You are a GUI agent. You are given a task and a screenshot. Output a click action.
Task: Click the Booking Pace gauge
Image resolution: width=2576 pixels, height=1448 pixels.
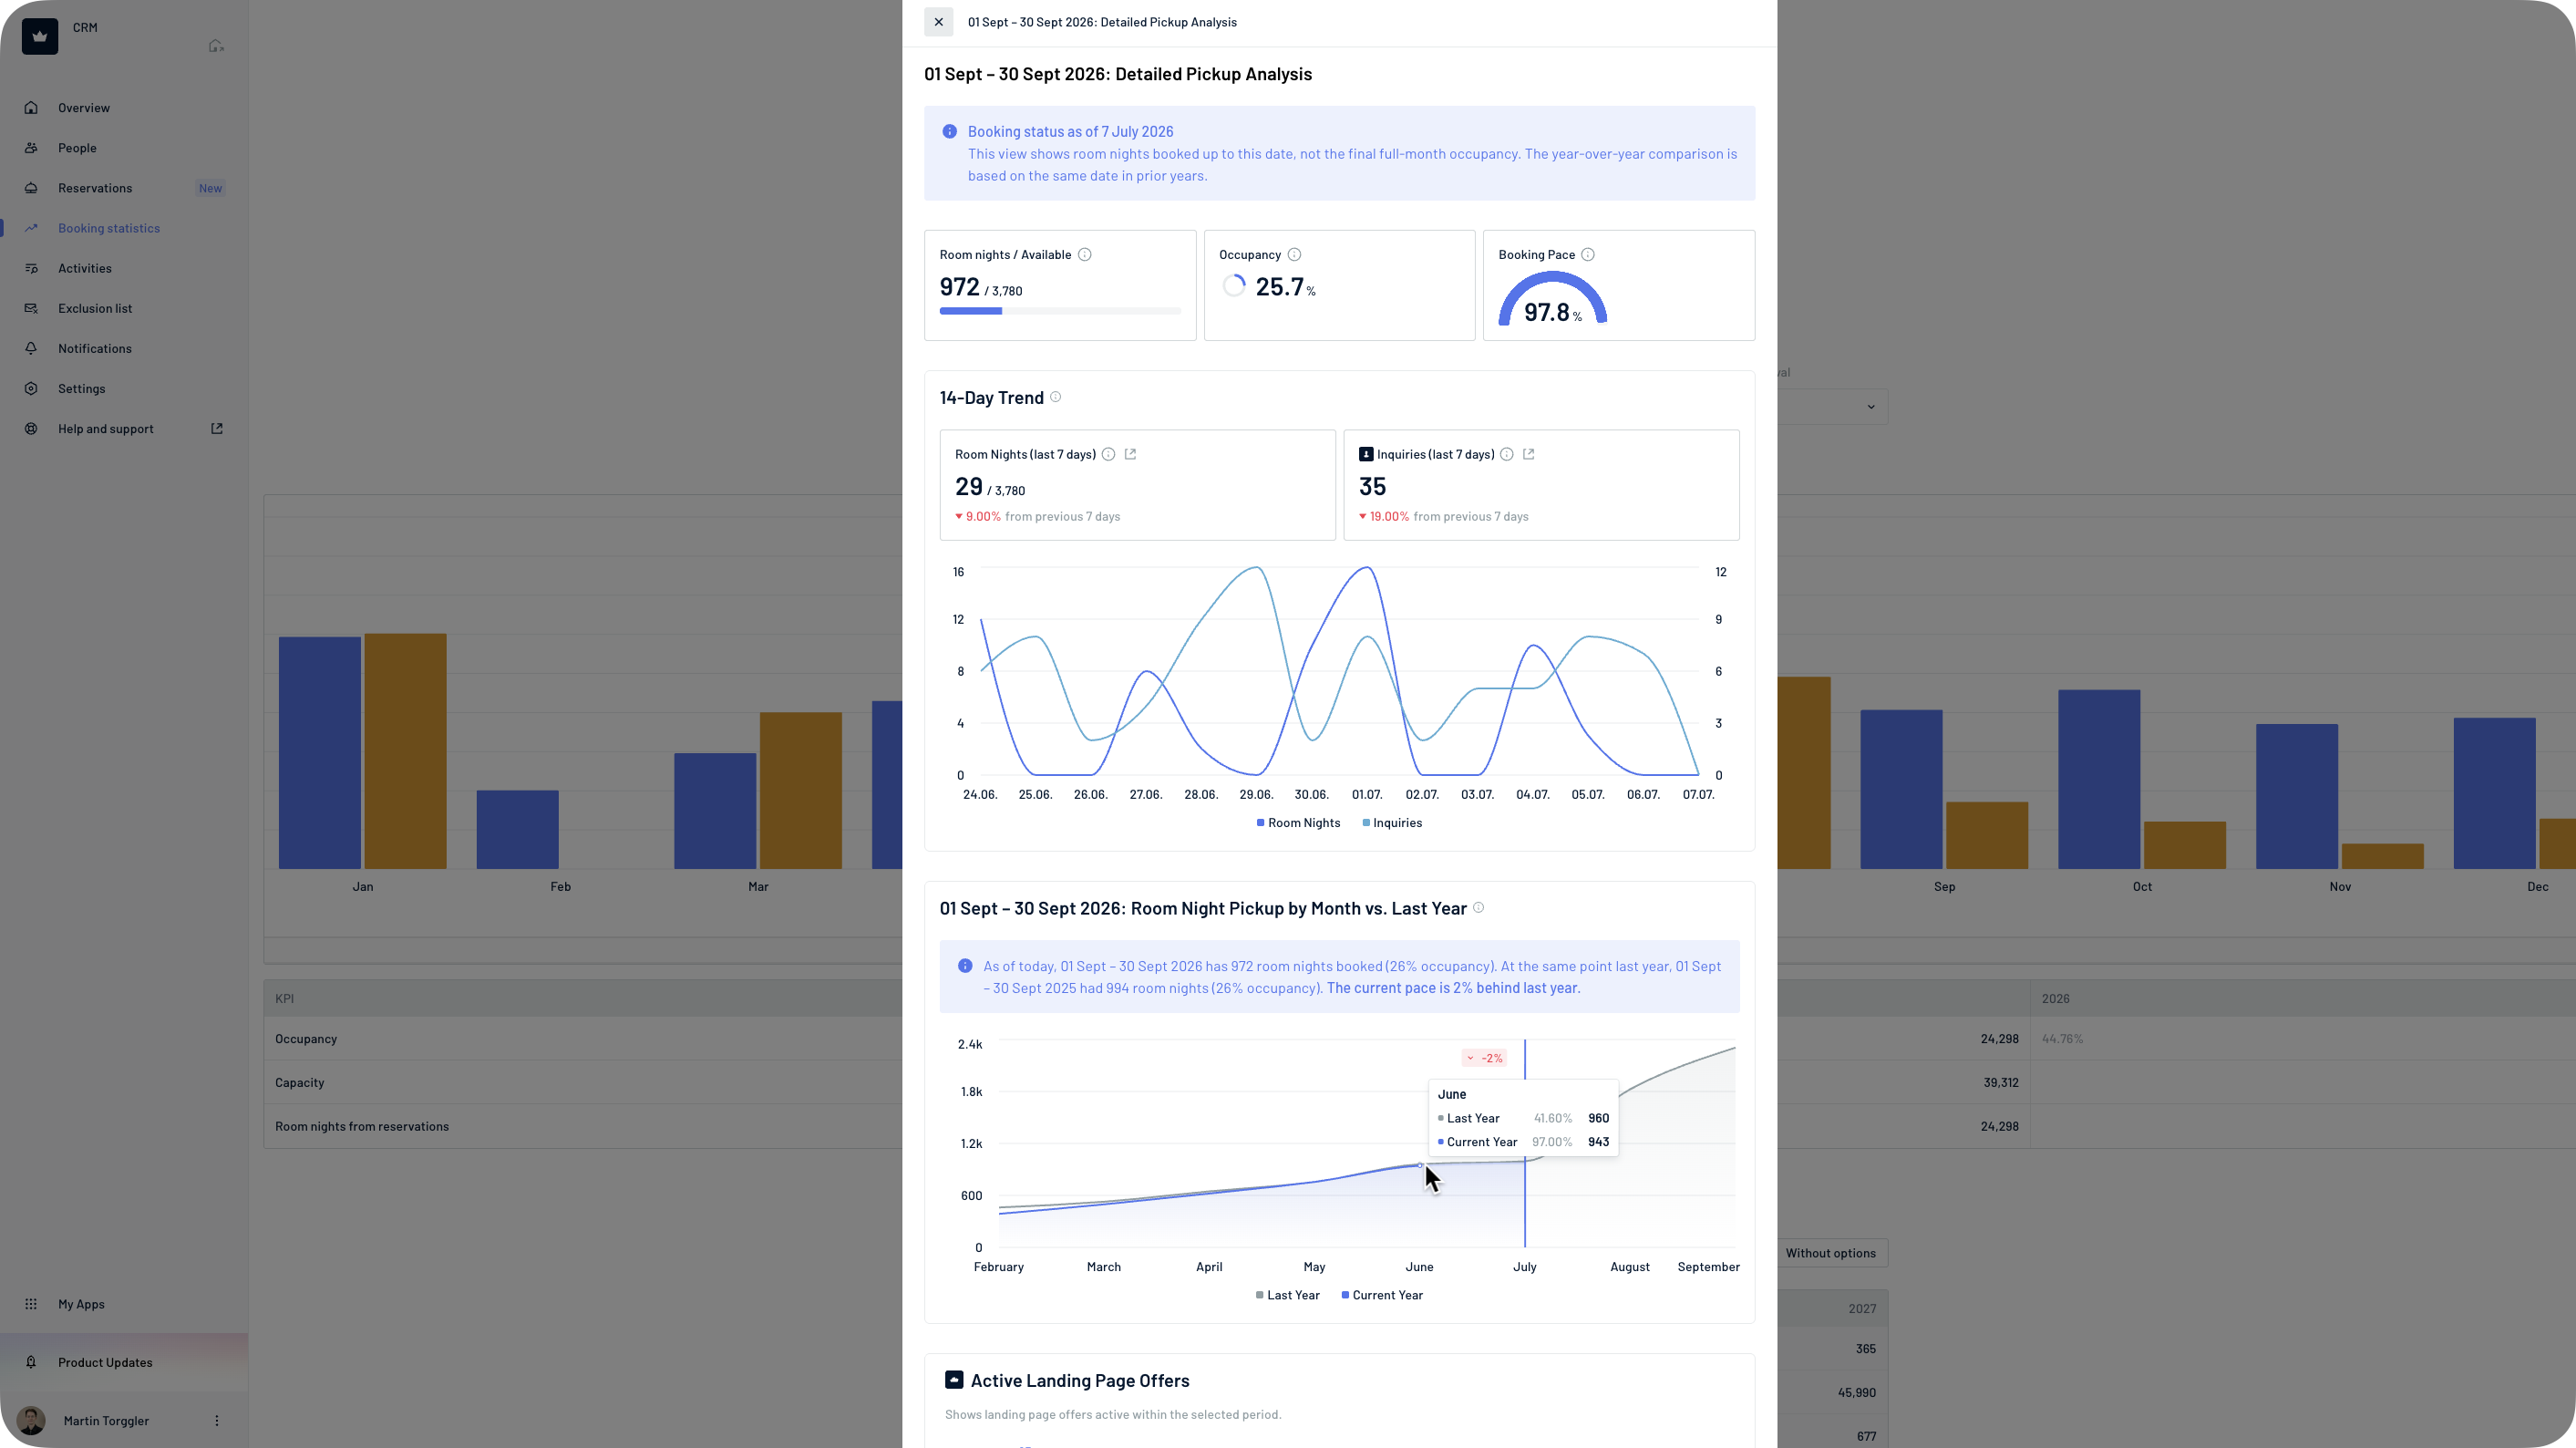tap(1552, 298)
